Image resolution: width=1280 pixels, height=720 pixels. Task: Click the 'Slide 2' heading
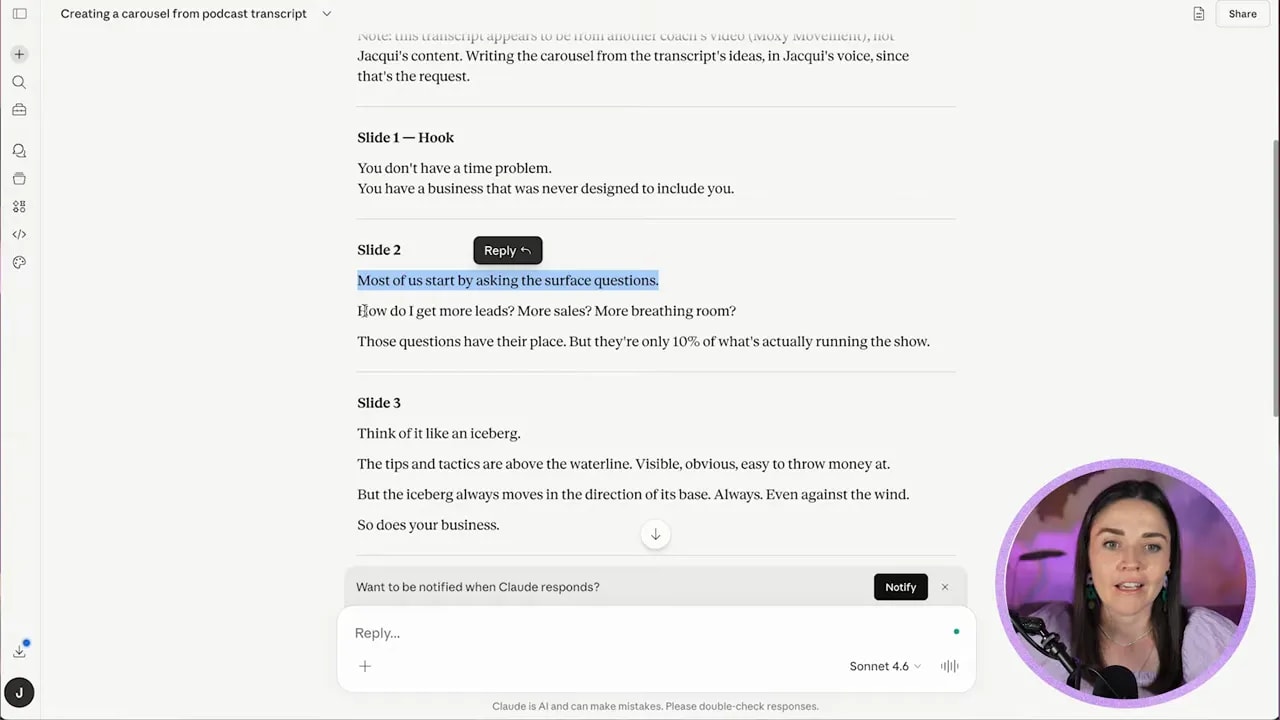[x=379, y=250]
